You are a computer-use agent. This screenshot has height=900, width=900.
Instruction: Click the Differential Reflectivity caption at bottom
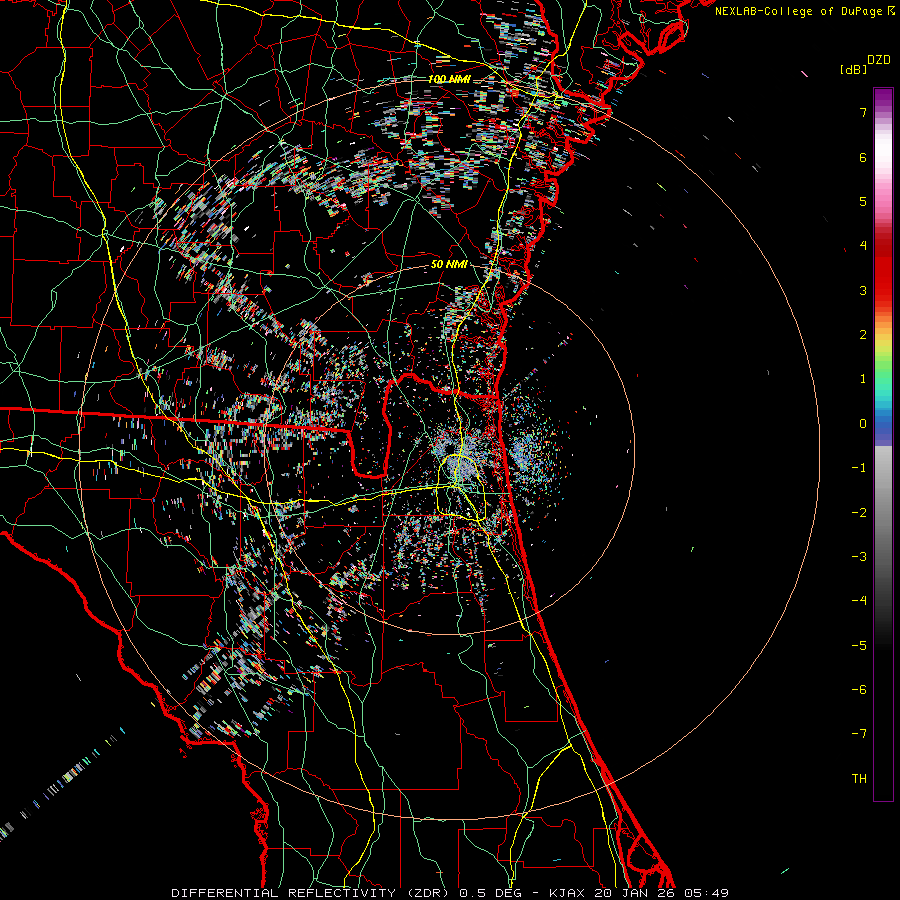click(x=450, y=893)
